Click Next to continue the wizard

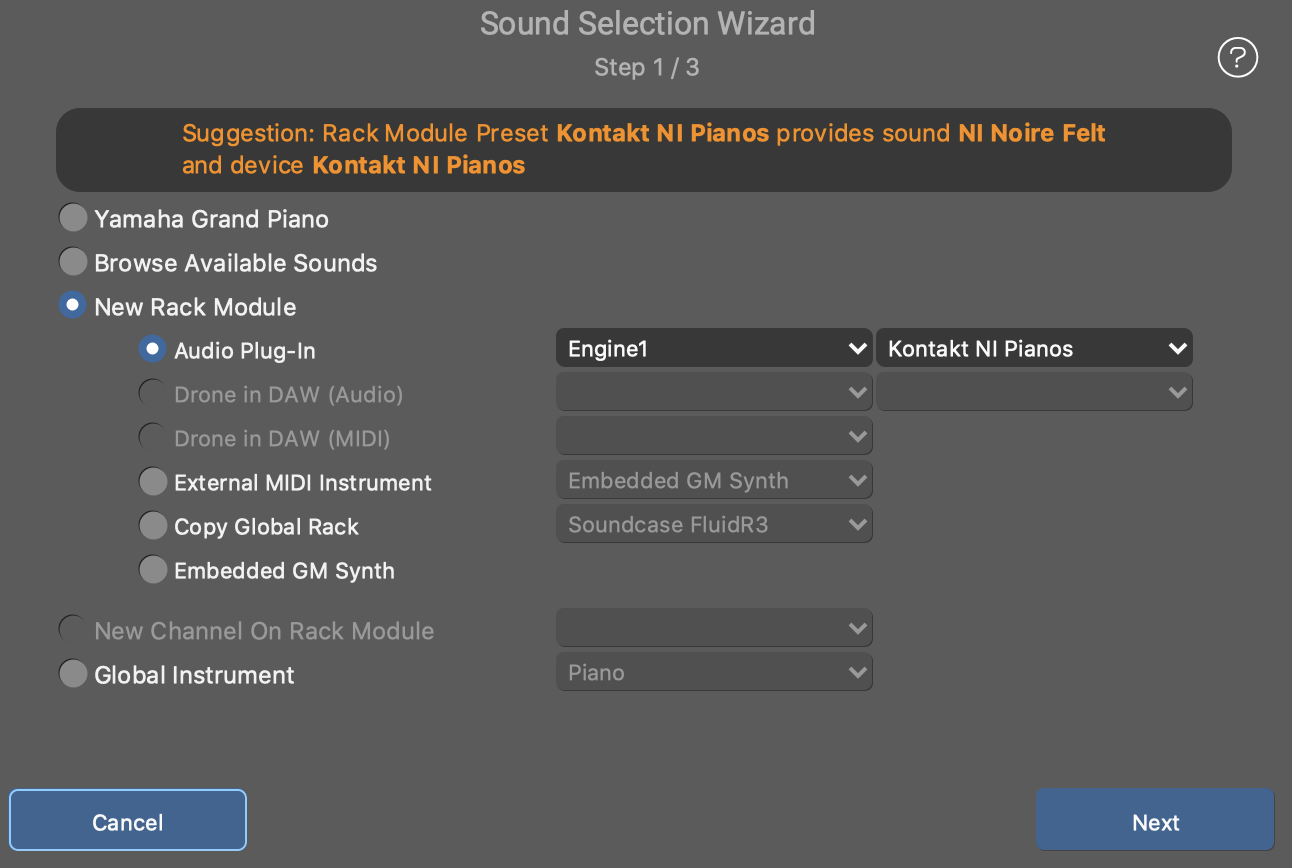click(x=1155, y=822)
